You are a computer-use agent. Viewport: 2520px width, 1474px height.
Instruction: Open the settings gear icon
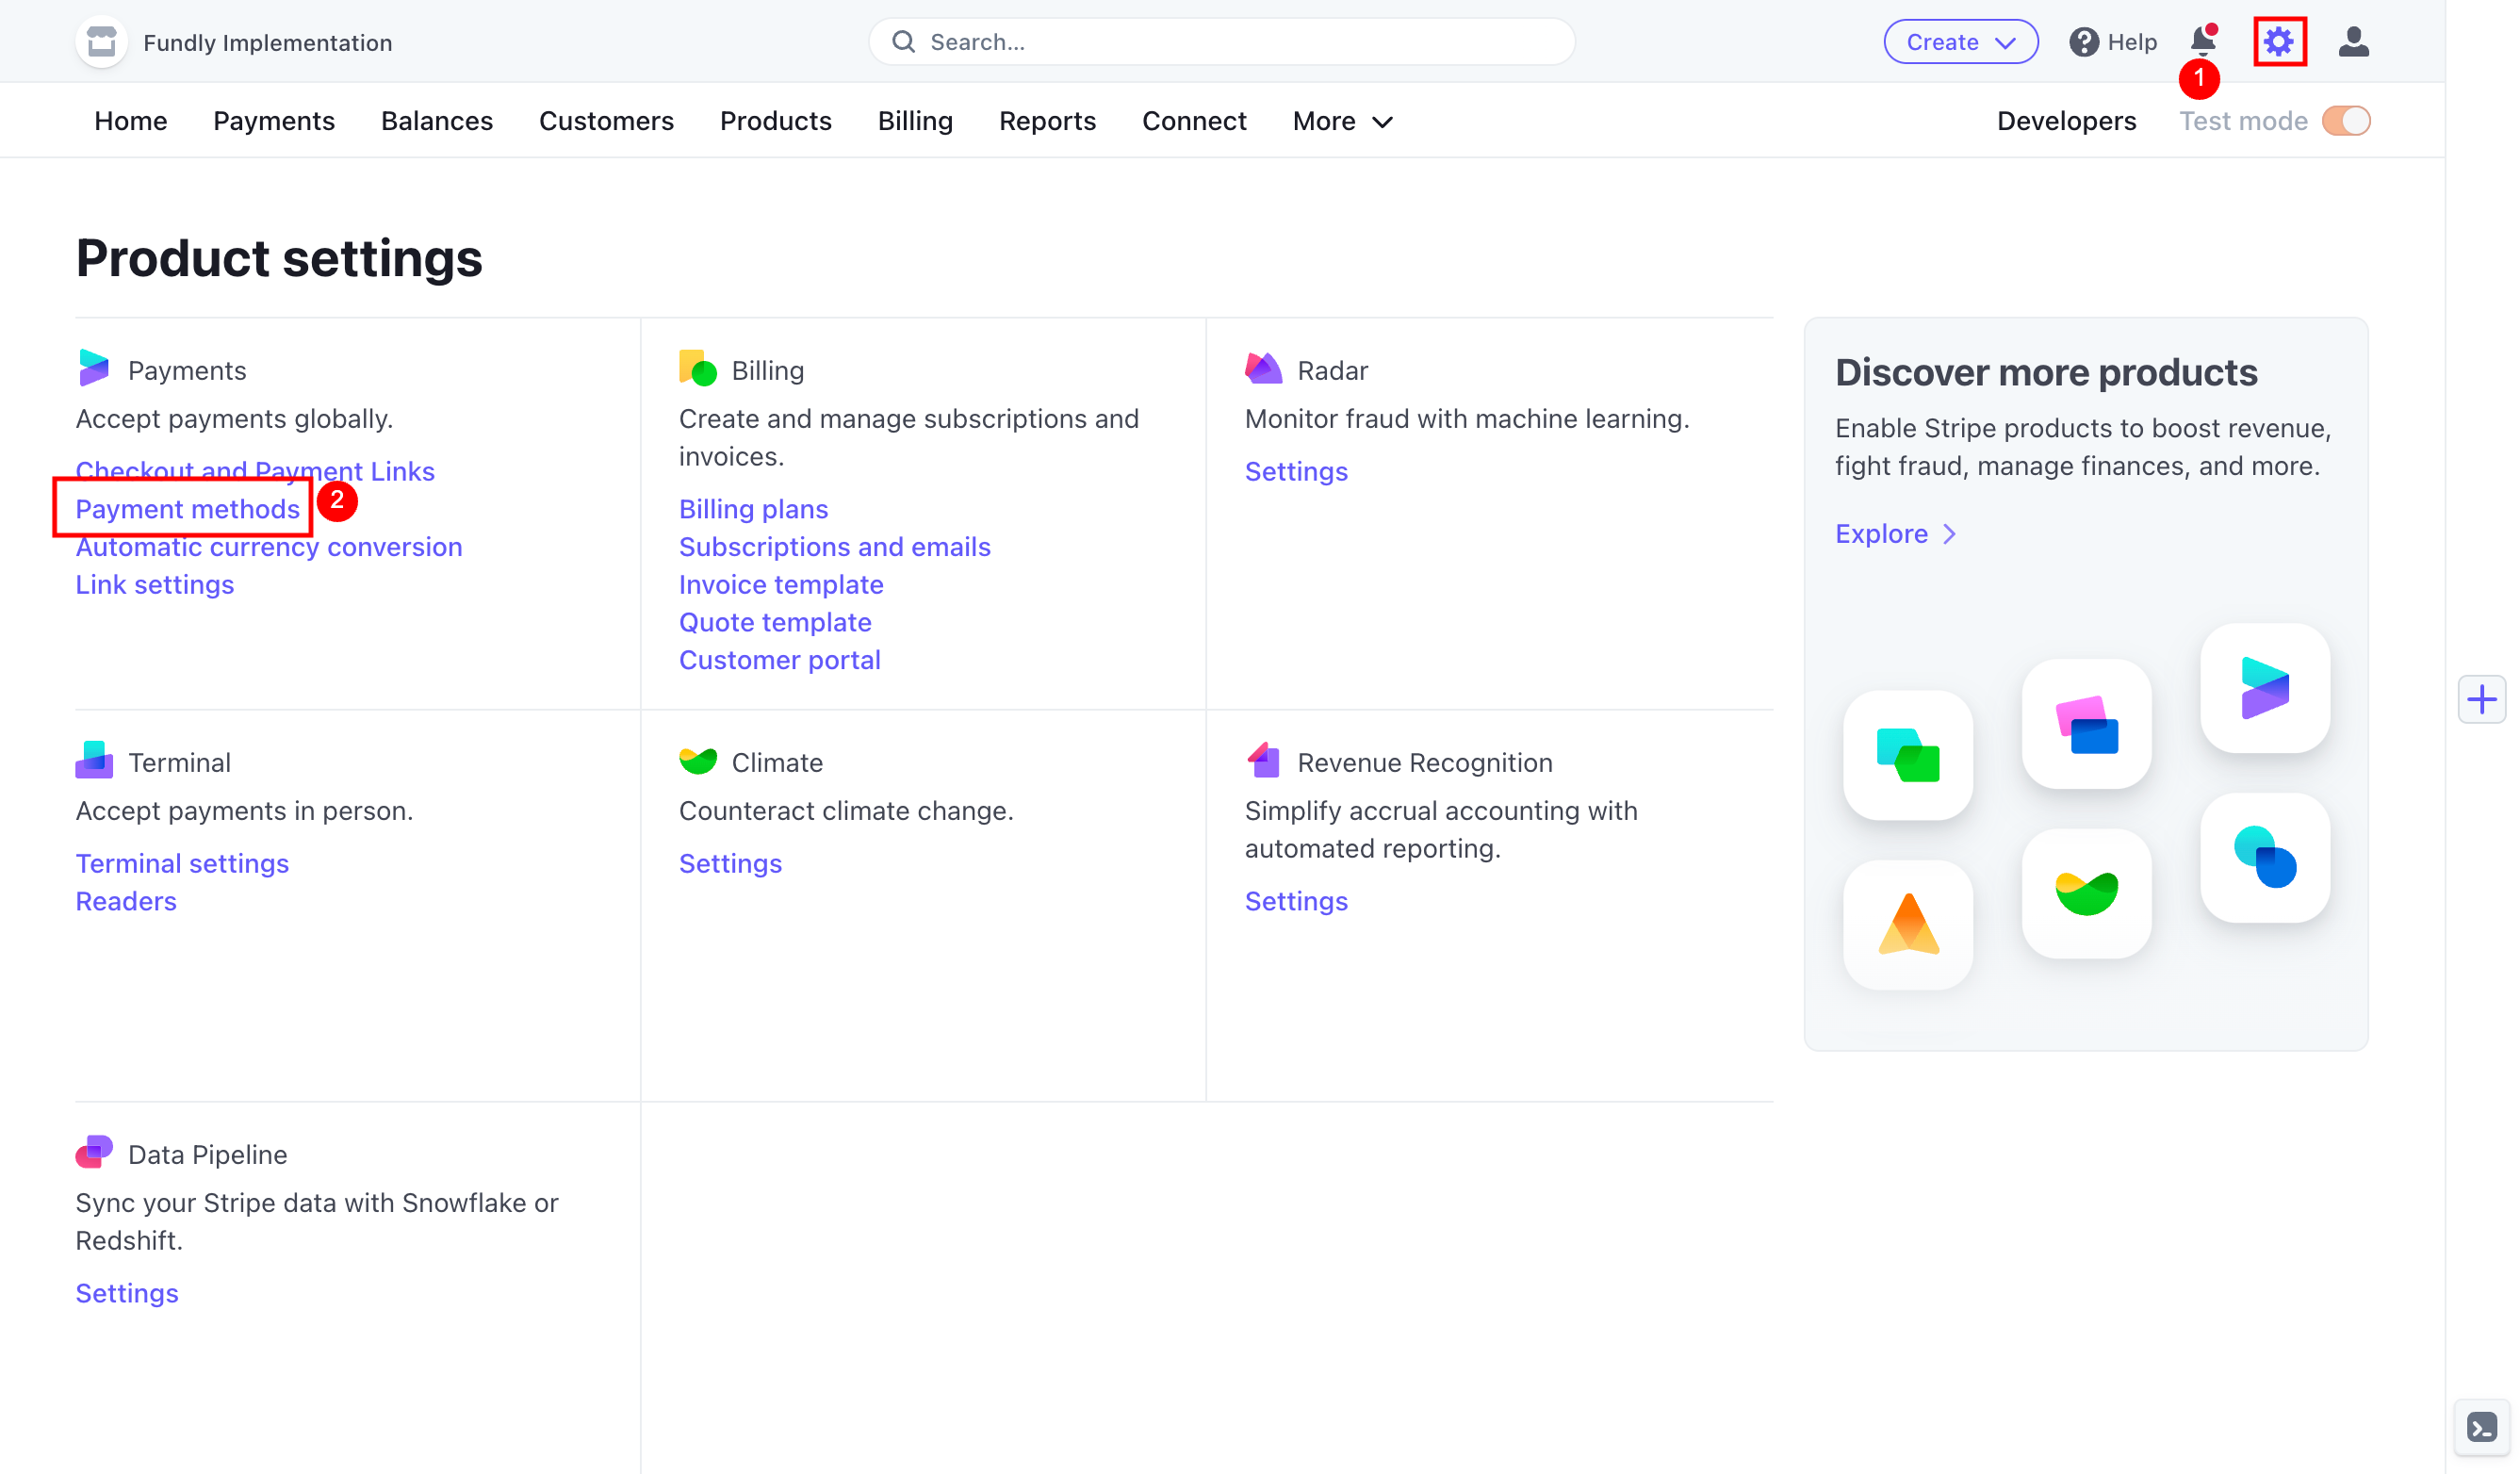coord(2279,42)
